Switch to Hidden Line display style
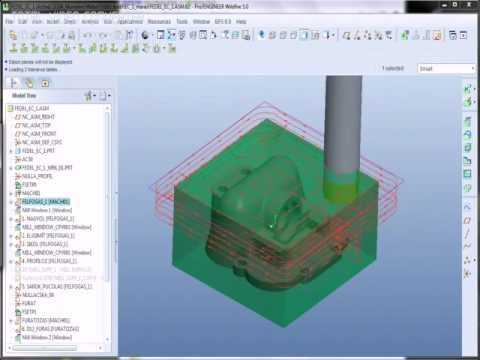 point(283,35)
